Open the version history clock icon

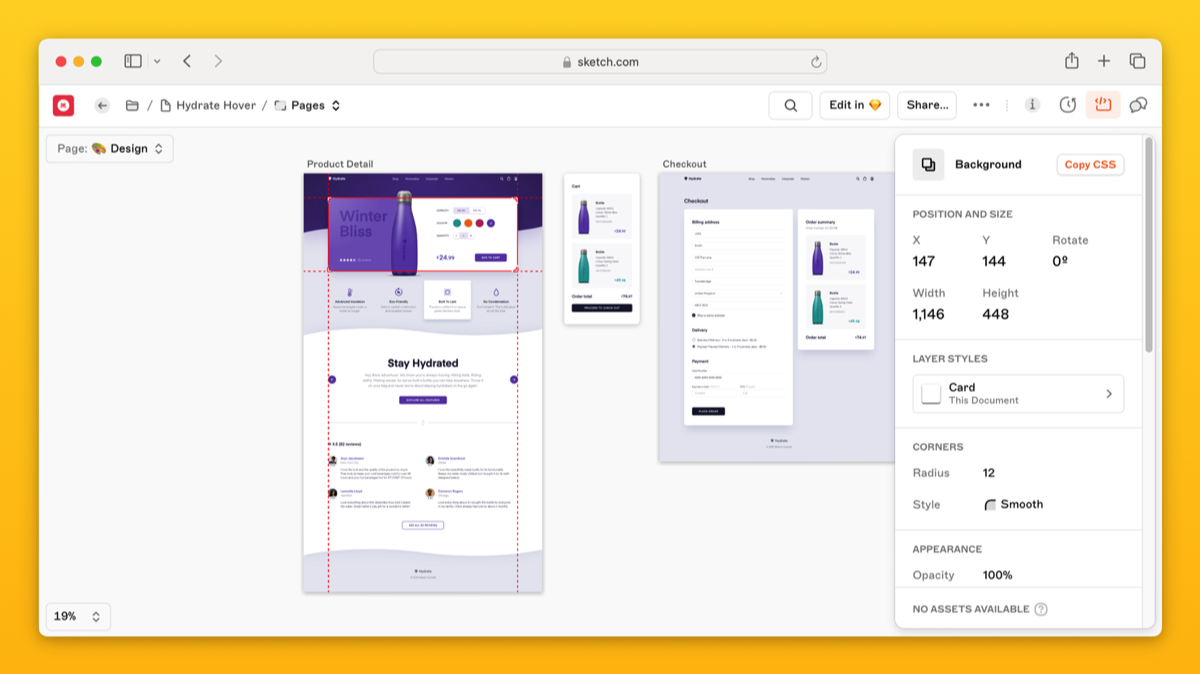pyautogui.click(x=1067, y=105)
